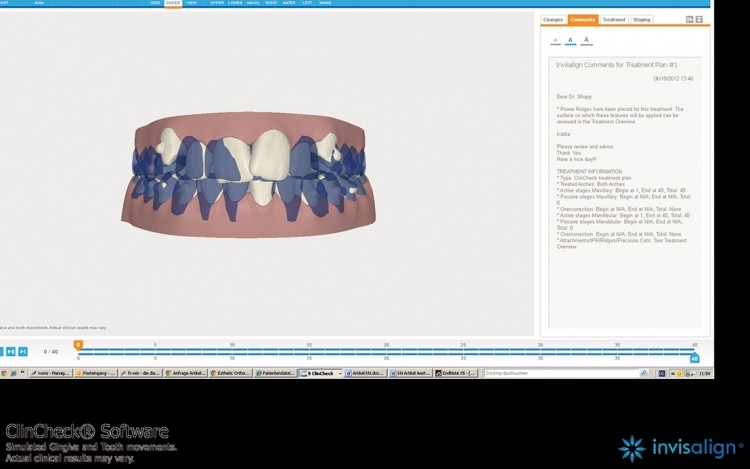Click the Invisalign Comments for Treatment Plan heading
This screenshot has width=750, height=469.
(x=616, y=65)
